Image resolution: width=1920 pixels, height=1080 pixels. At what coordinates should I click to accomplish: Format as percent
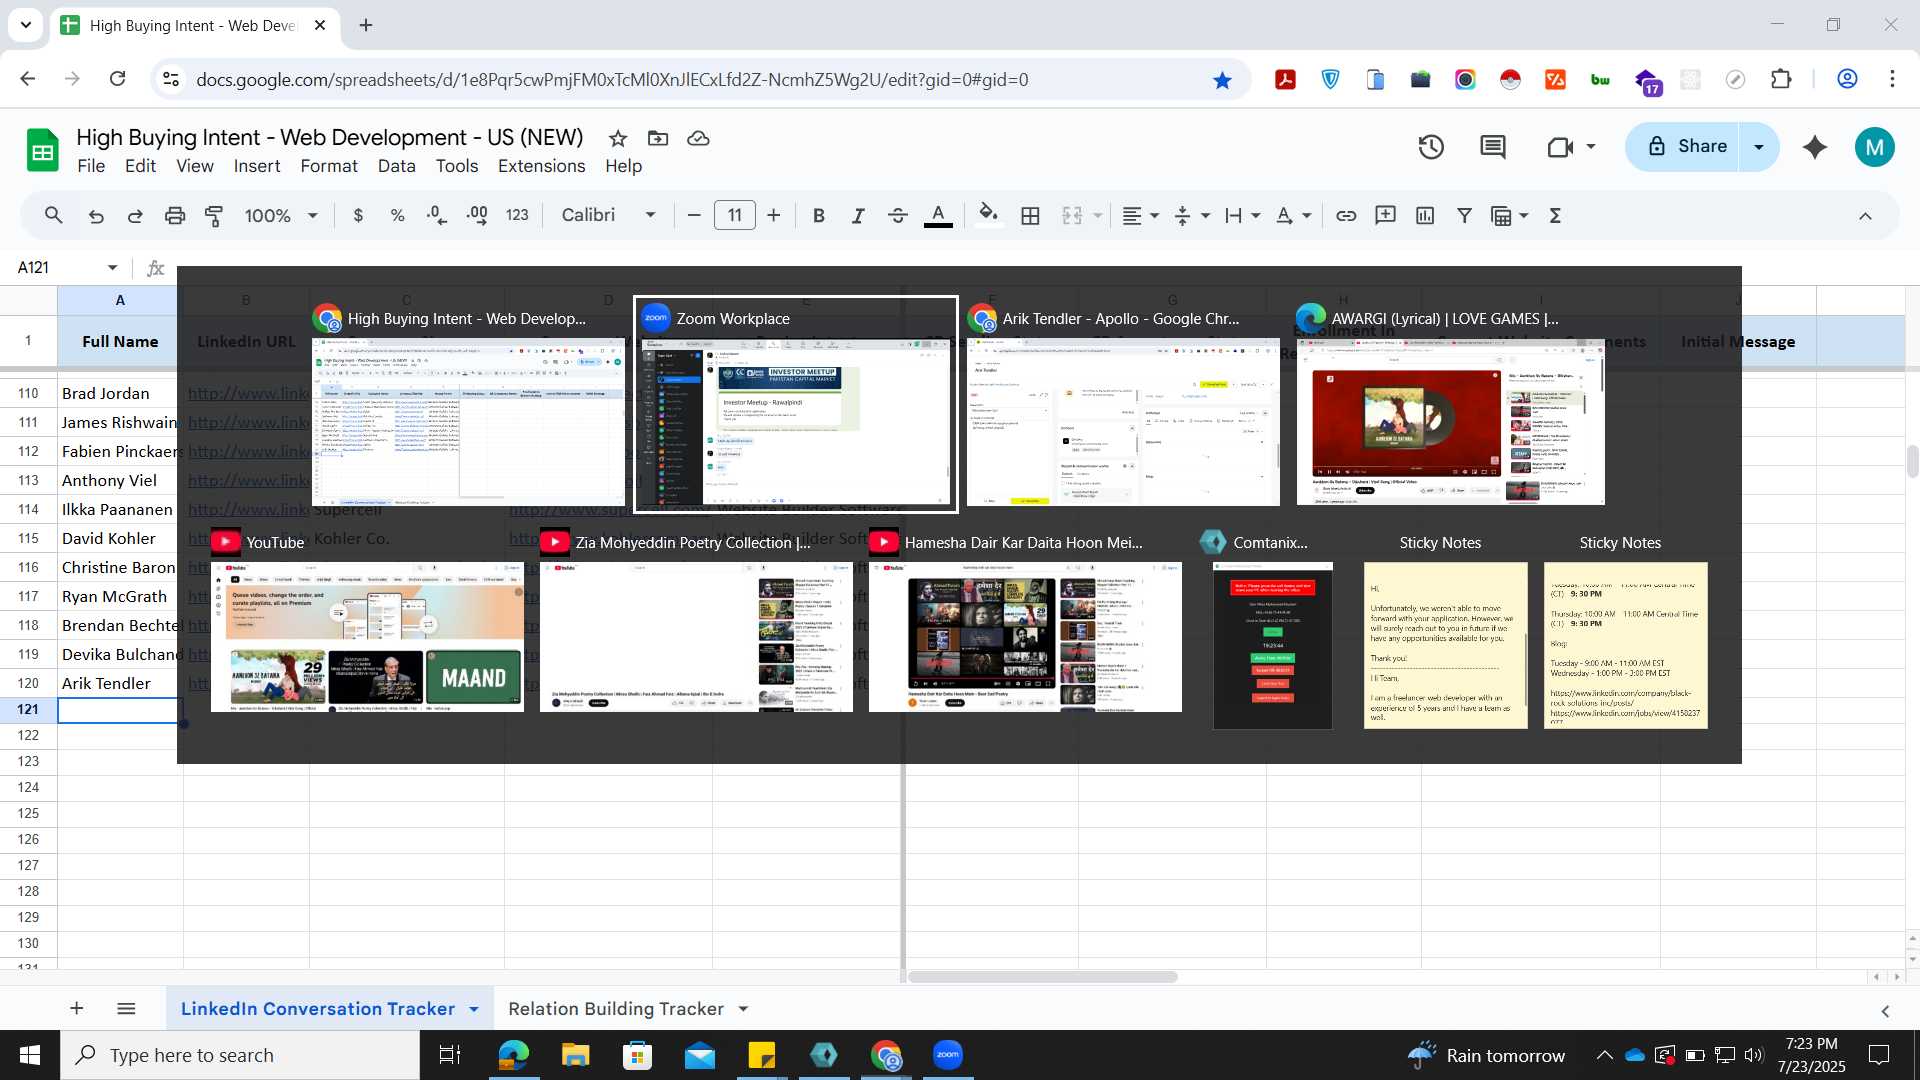397,215
